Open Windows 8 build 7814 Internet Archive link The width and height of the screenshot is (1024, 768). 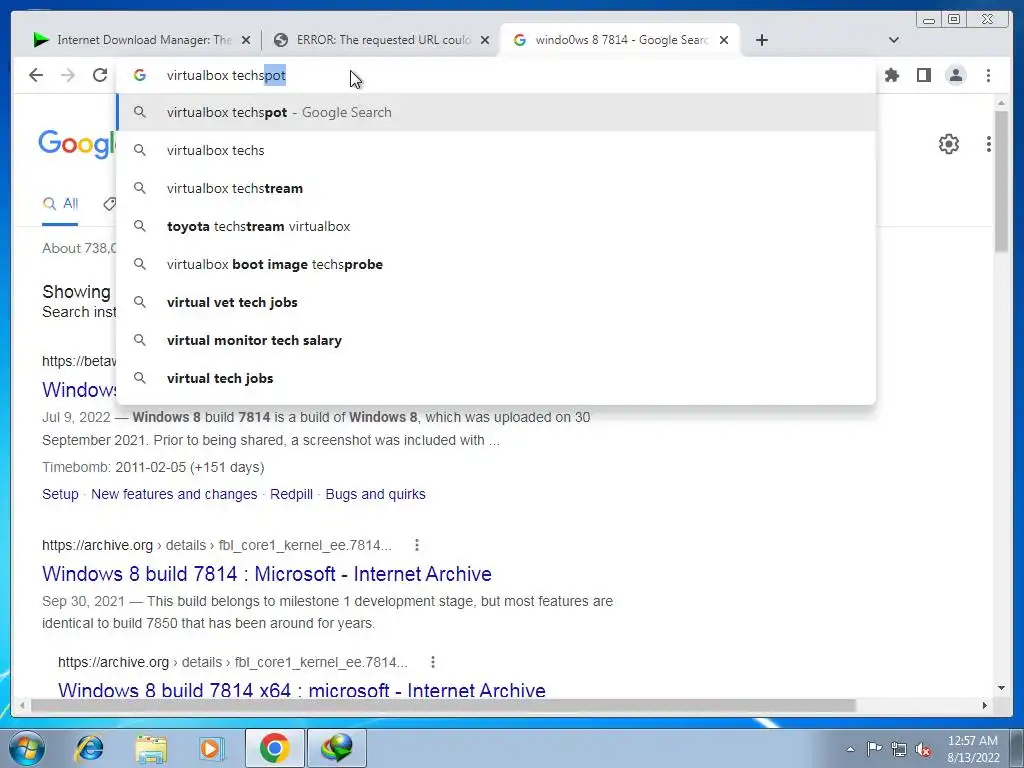pos(266,573)
